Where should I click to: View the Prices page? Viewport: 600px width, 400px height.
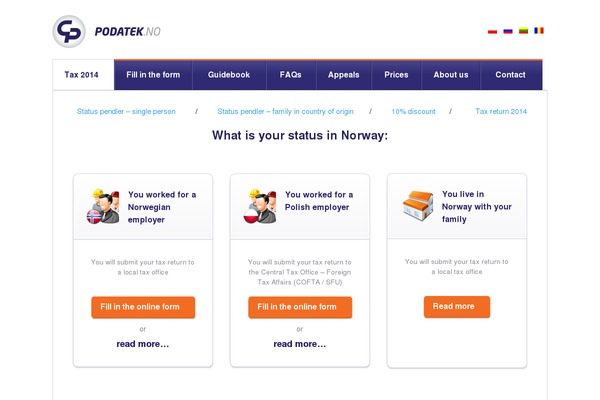(396, 75)
